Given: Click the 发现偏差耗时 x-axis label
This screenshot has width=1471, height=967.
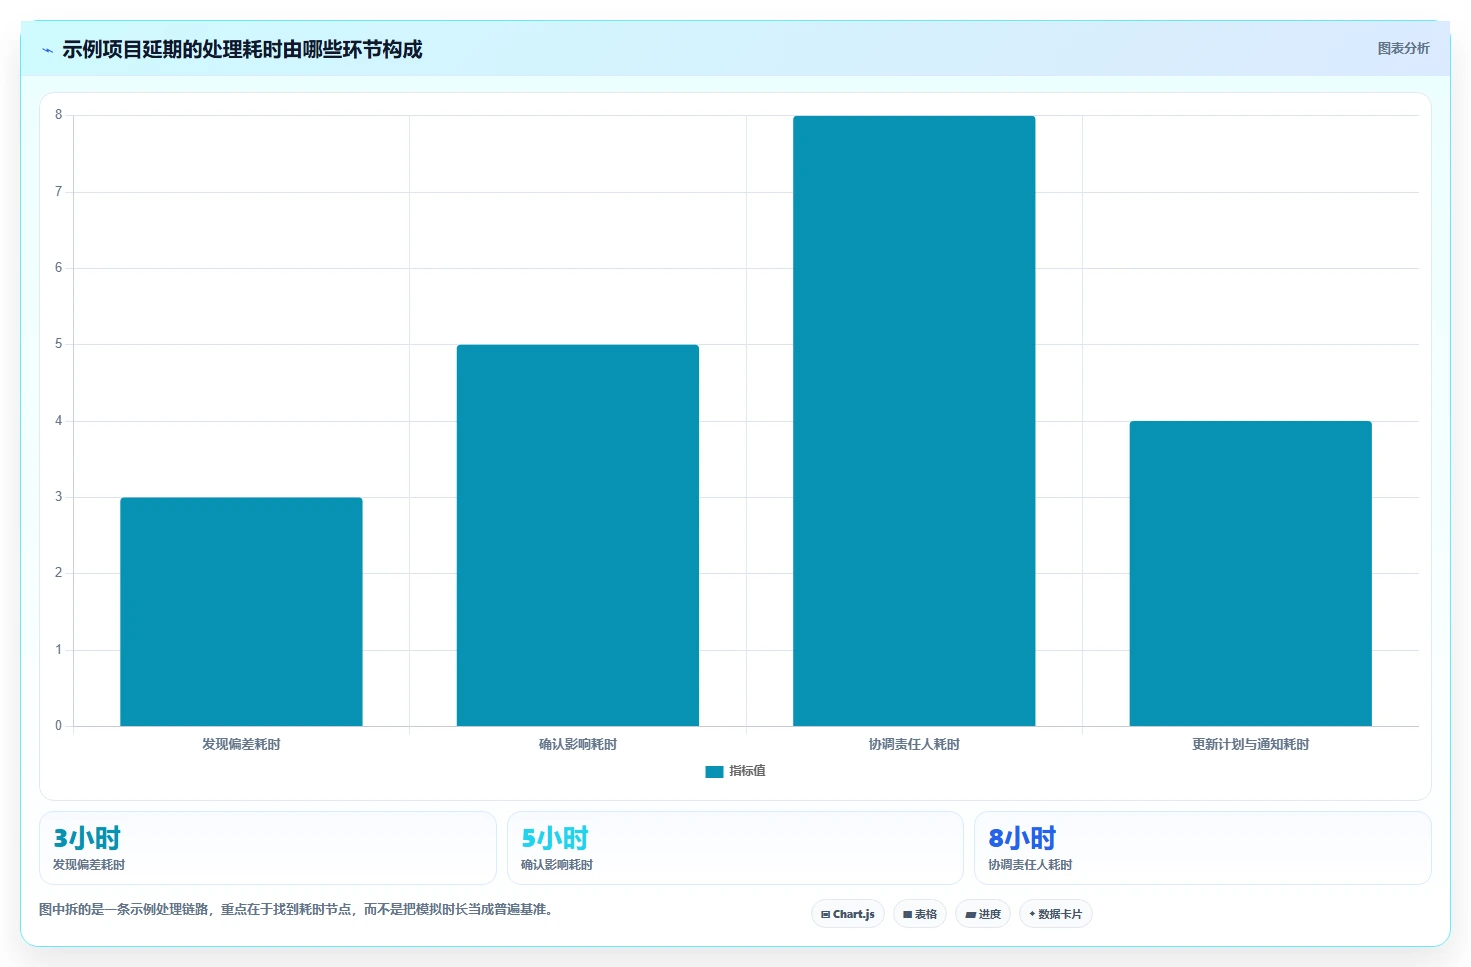Looking at the screenshot, I should click(241, 744).
